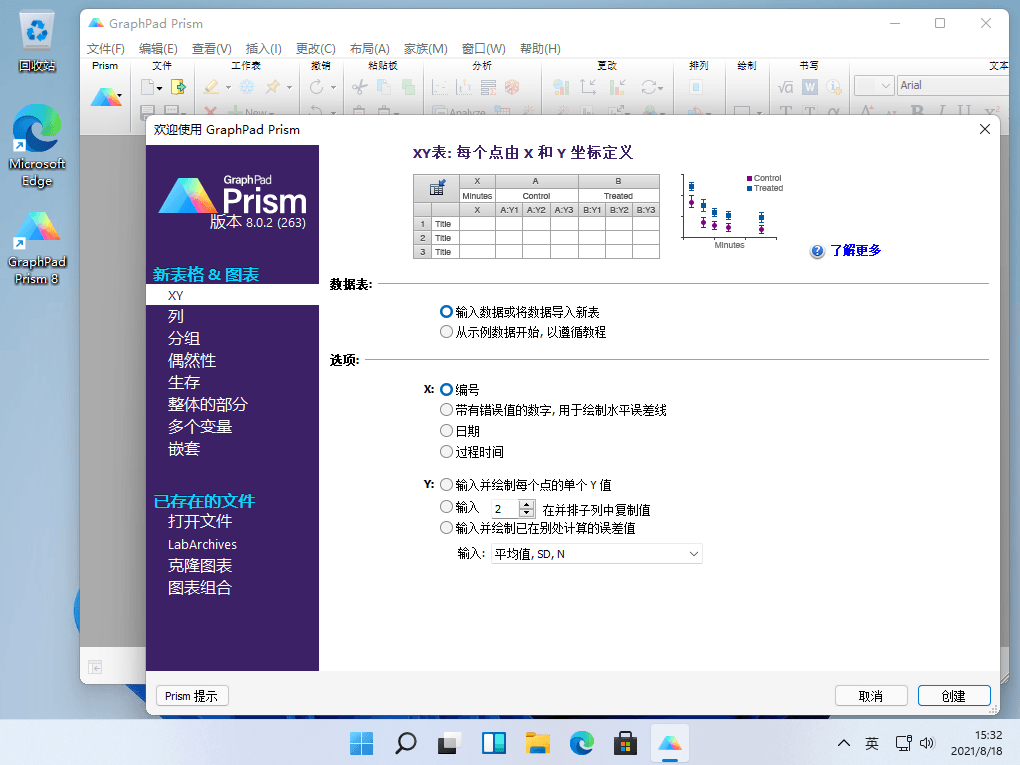Open the 插入(I) menu
Viewport: 1020px width, 765px height.
(263, 49)
